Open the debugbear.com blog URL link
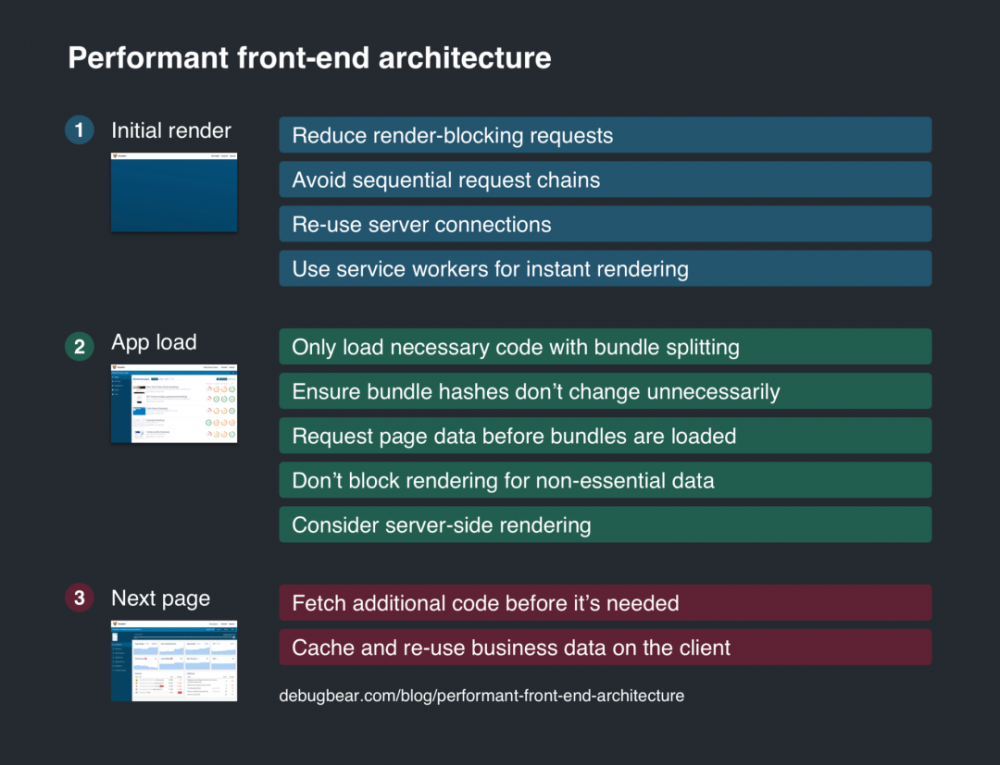The width and height of the screenshot is (1000, 765). coord(482,695)
